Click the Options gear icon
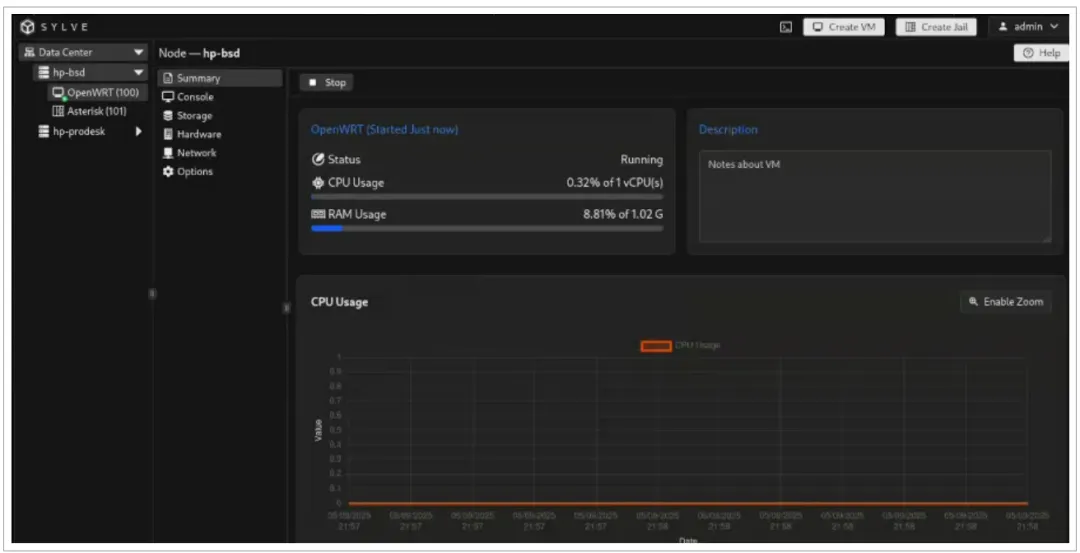1080x553 pixels. [167, 171]
